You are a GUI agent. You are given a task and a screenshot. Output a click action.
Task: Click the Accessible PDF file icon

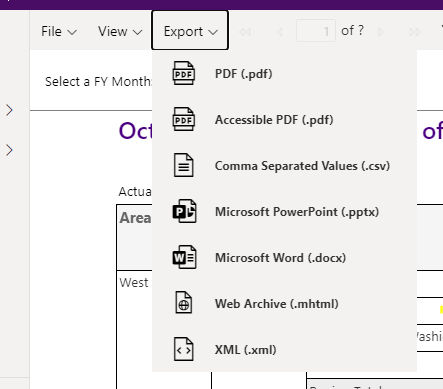point(184,119)
